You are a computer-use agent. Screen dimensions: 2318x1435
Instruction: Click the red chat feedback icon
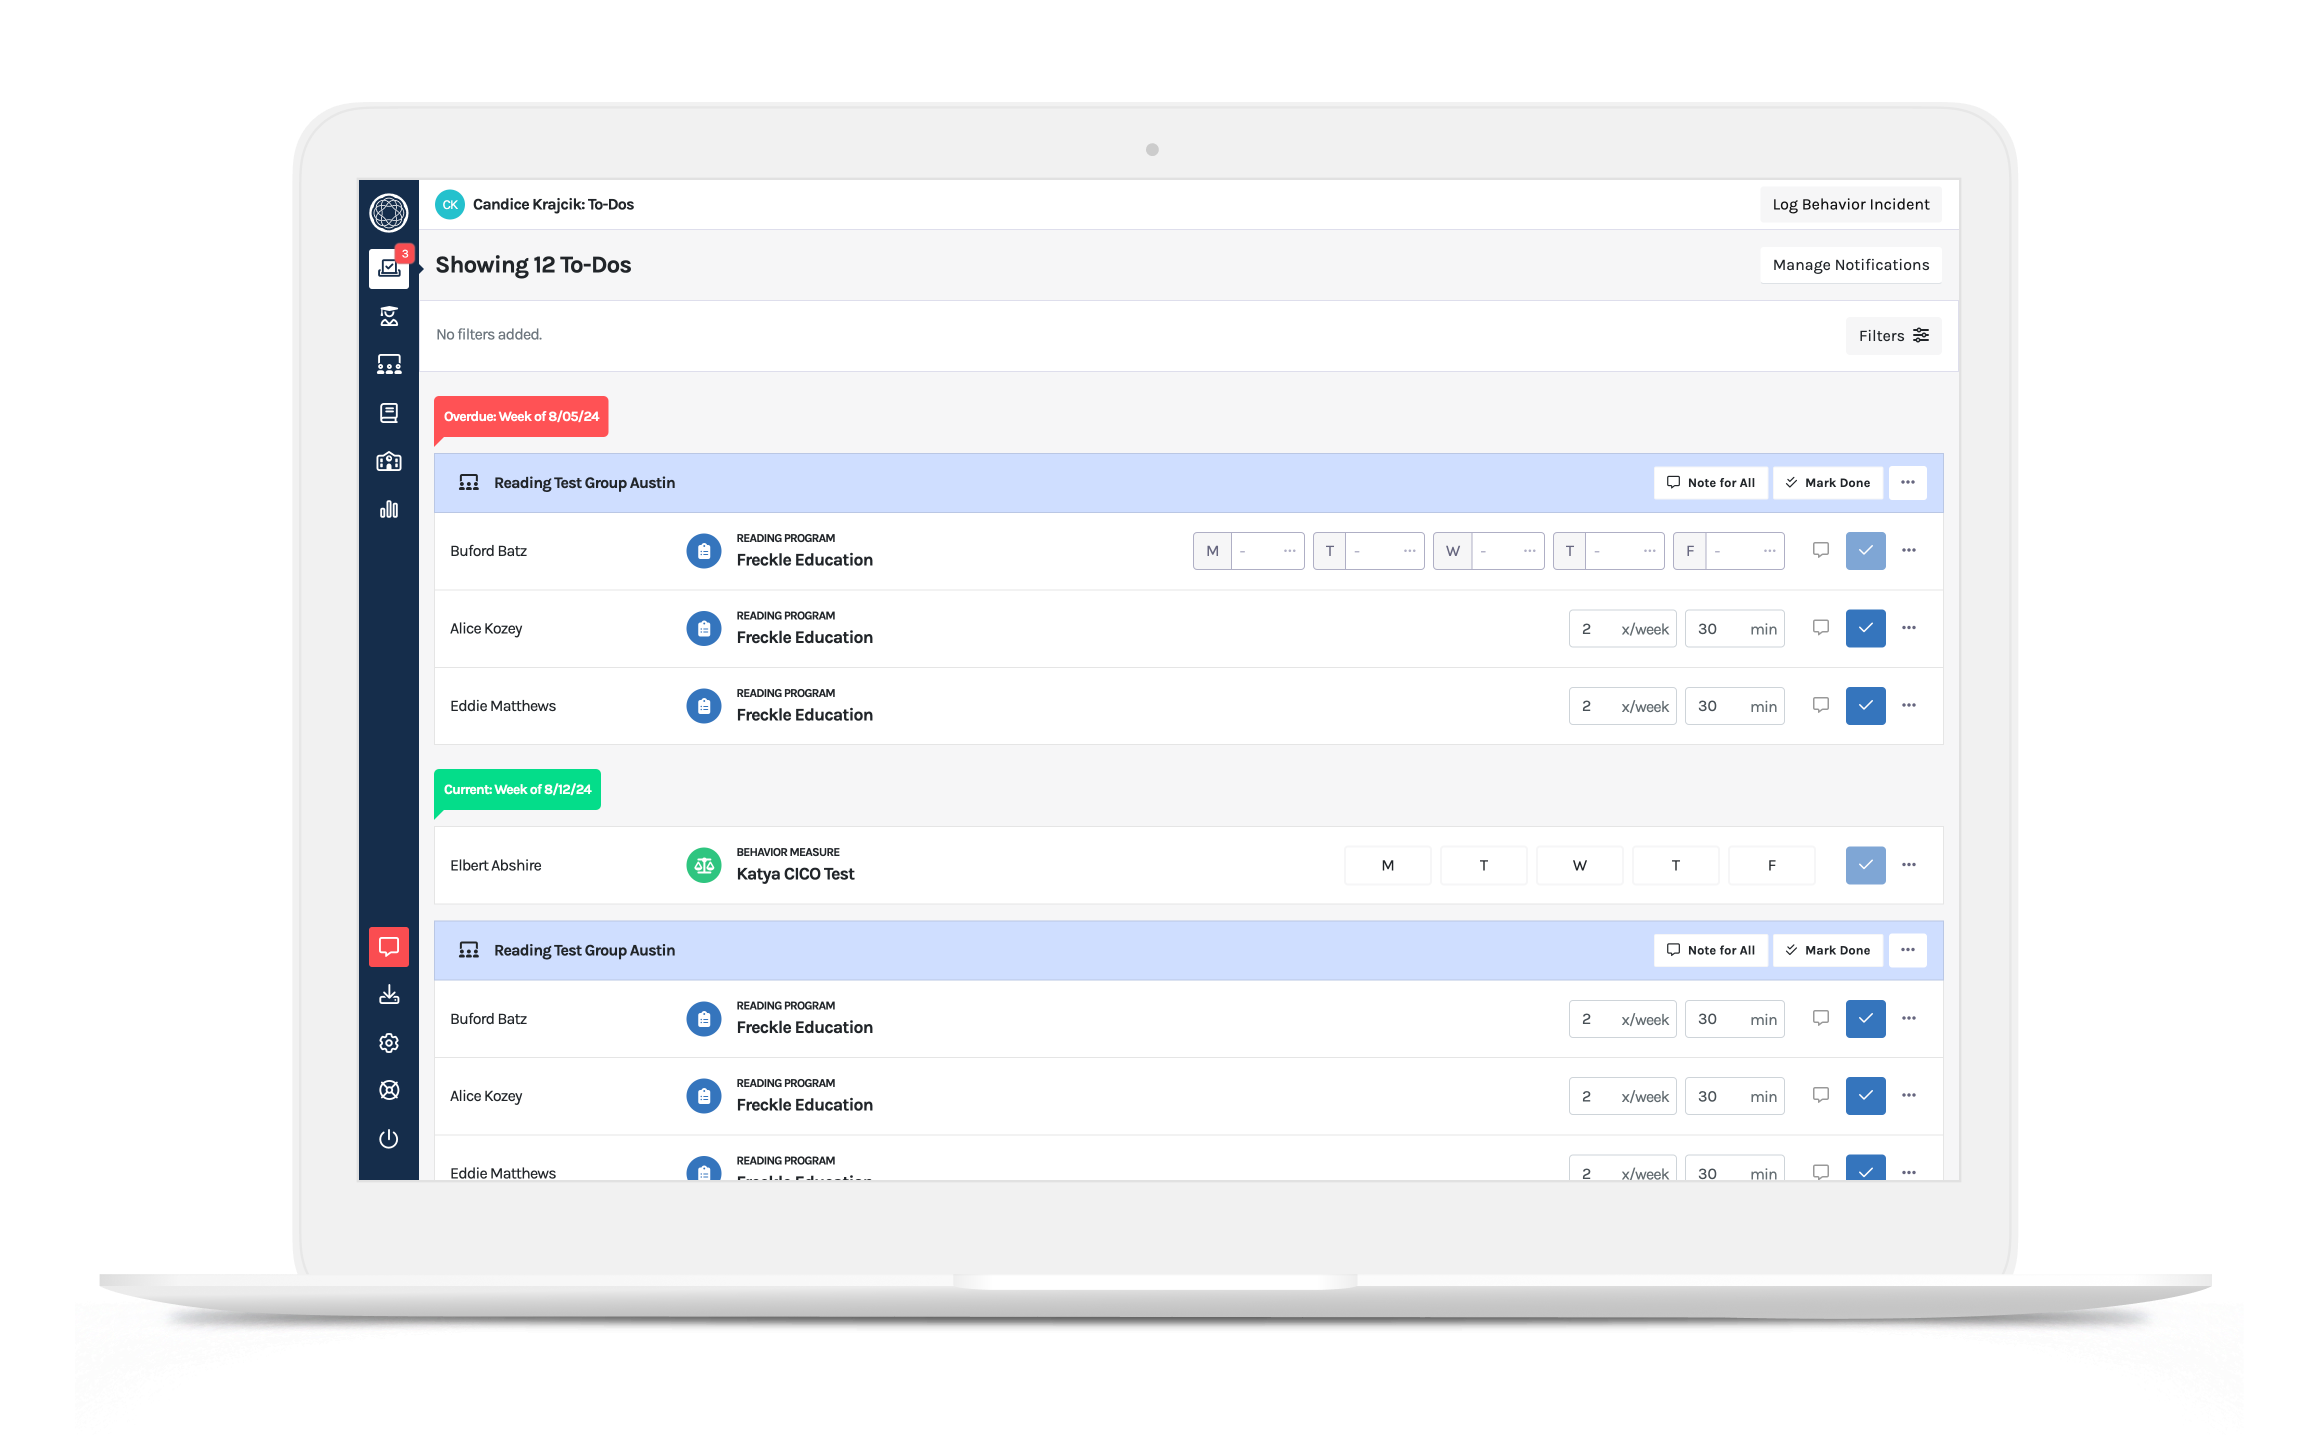pos(389,946)
